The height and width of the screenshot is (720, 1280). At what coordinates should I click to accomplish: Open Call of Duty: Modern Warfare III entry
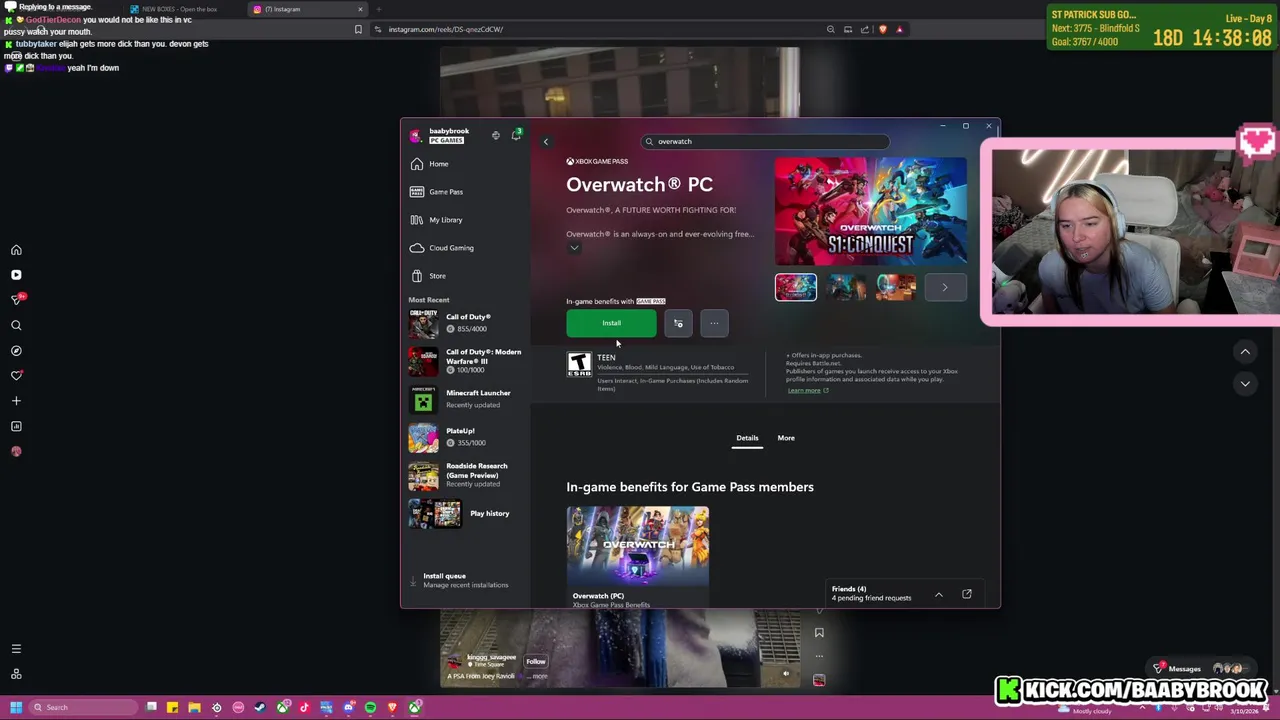coord(466,361)
